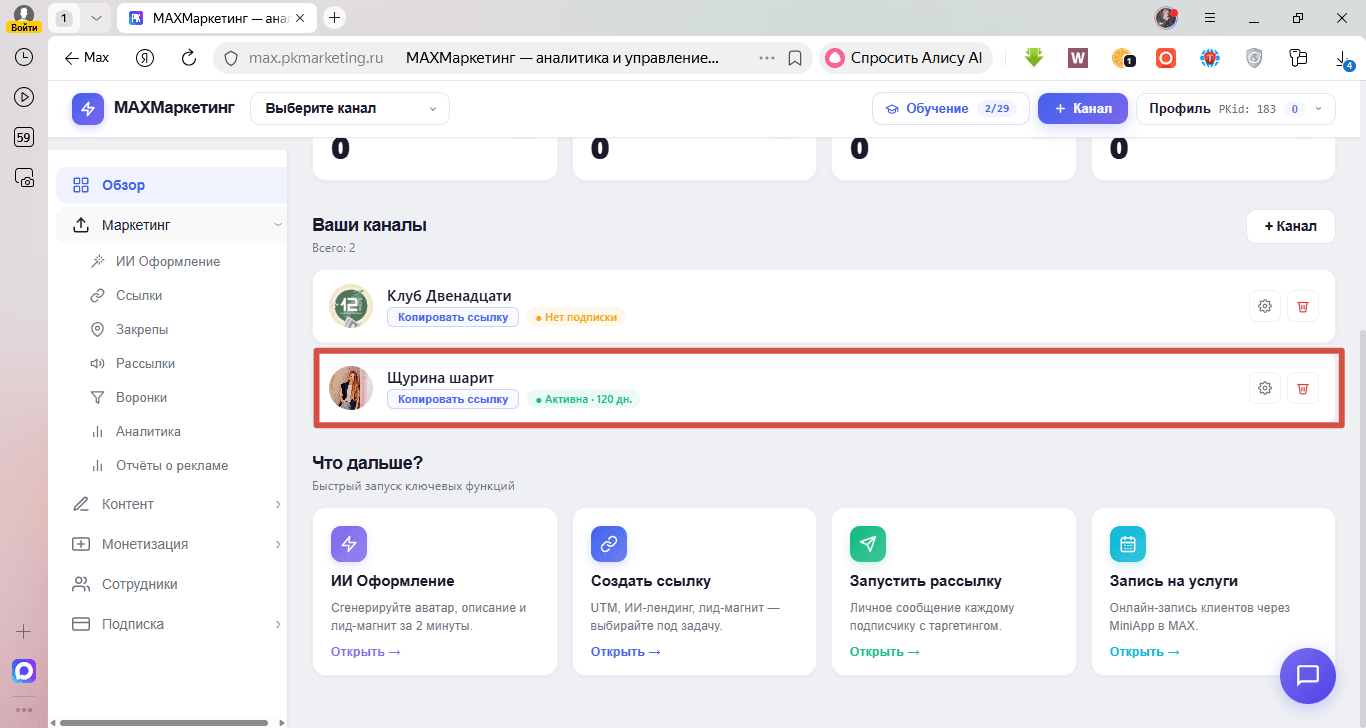Open the Выберите канал channel dropdown
Image resolution: width=1366 pixels, height=728 pixels.
tap(350, 108)
